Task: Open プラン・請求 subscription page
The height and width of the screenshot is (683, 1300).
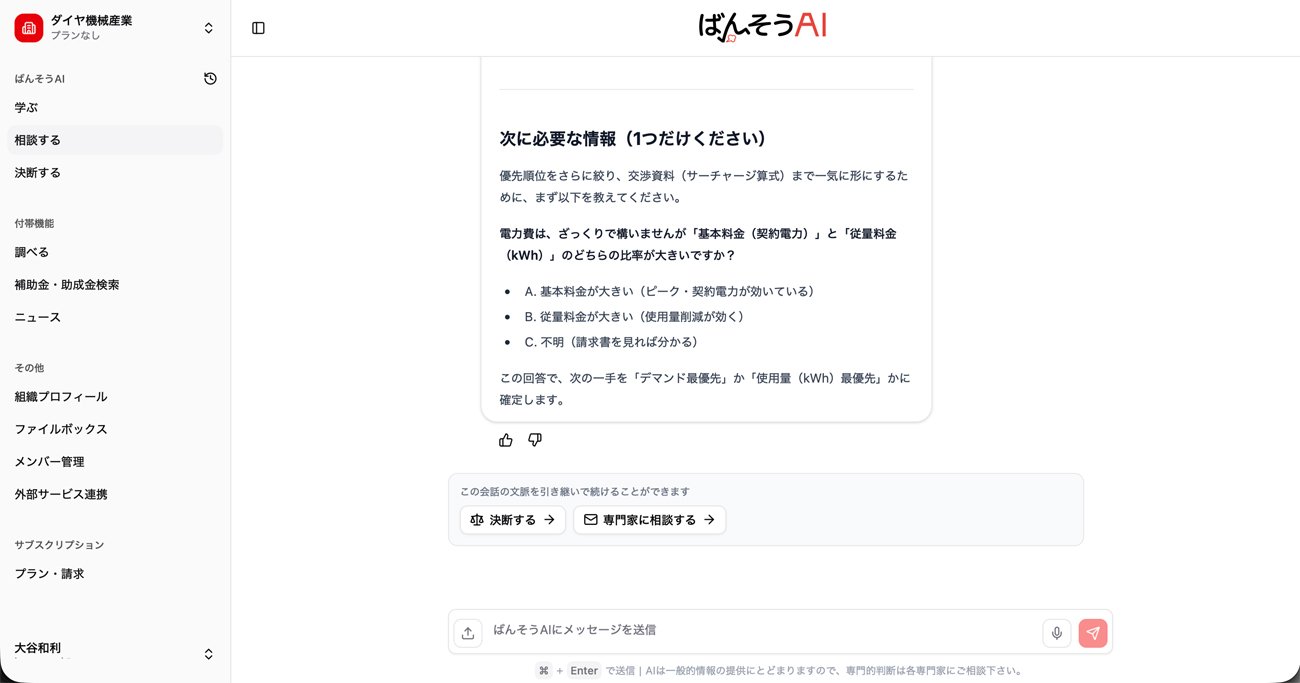Action: pos(49,574)
